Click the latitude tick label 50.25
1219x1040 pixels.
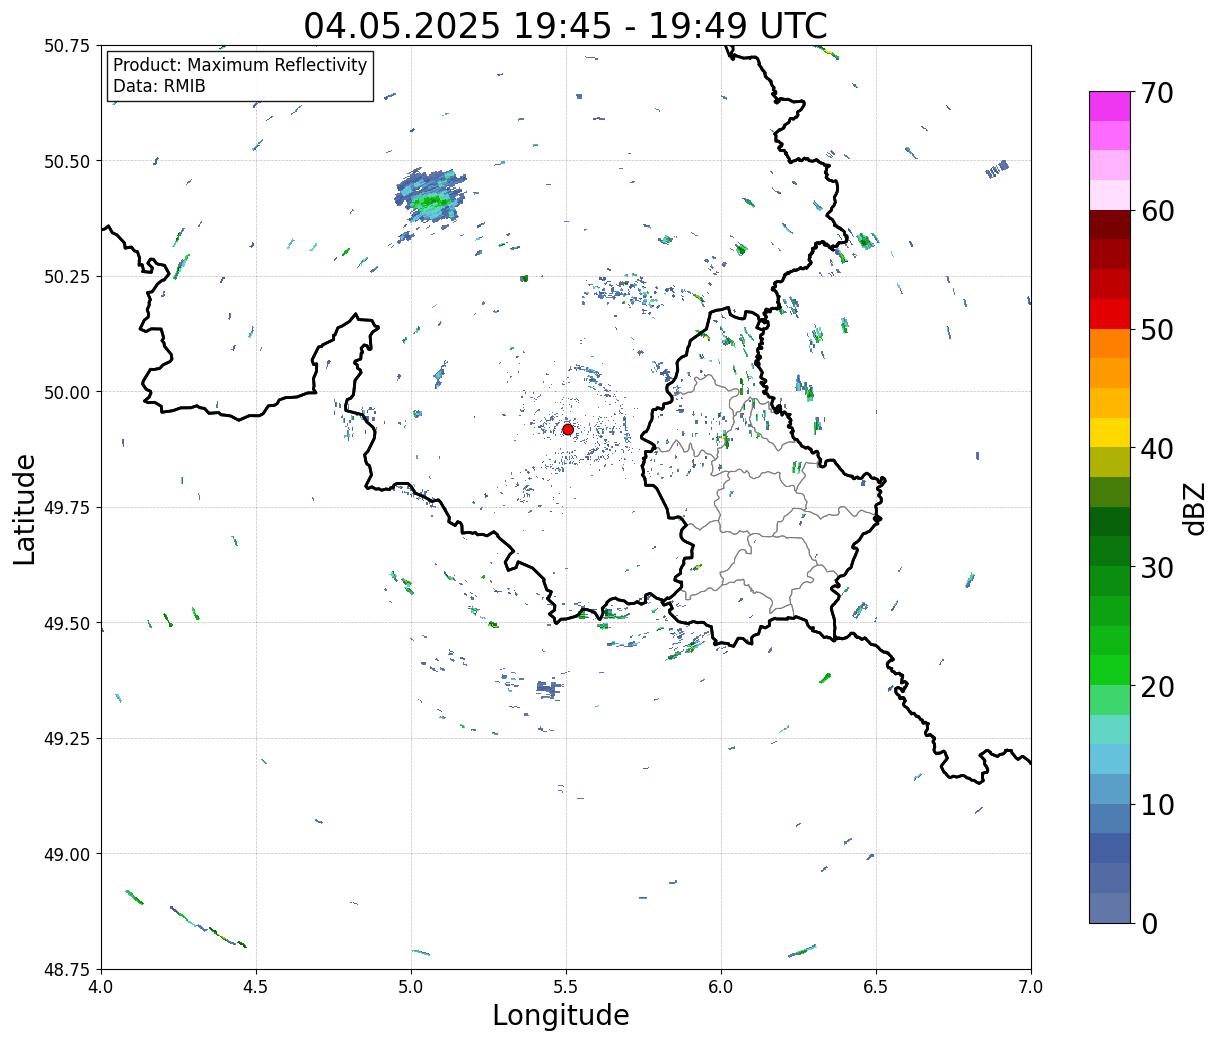tap(67, 277)
